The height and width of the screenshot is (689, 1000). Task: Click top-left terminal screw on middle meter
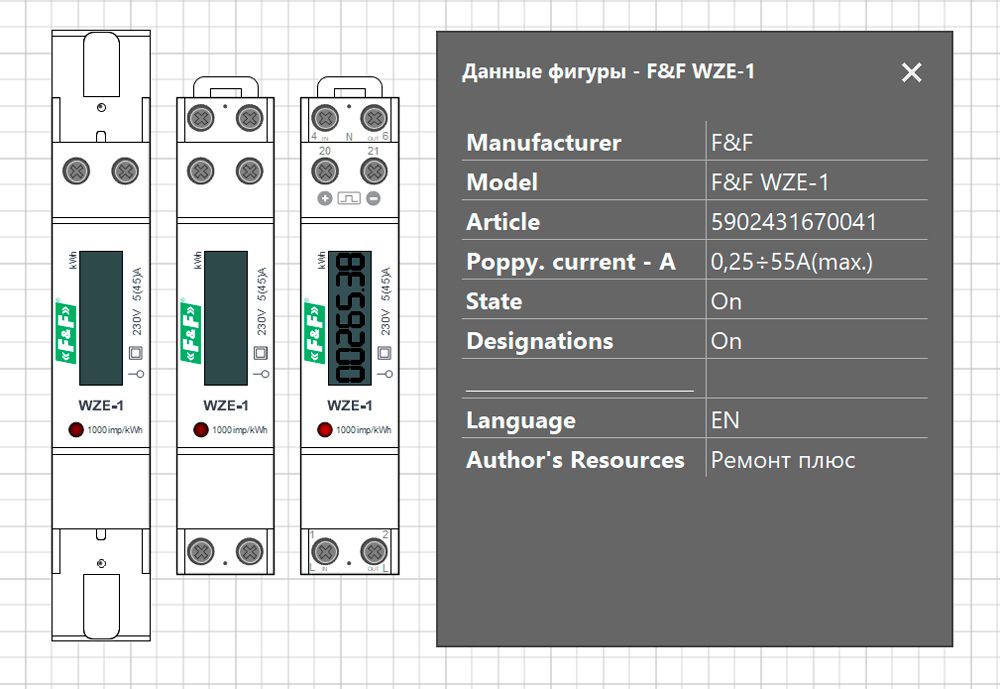point(201,118)
